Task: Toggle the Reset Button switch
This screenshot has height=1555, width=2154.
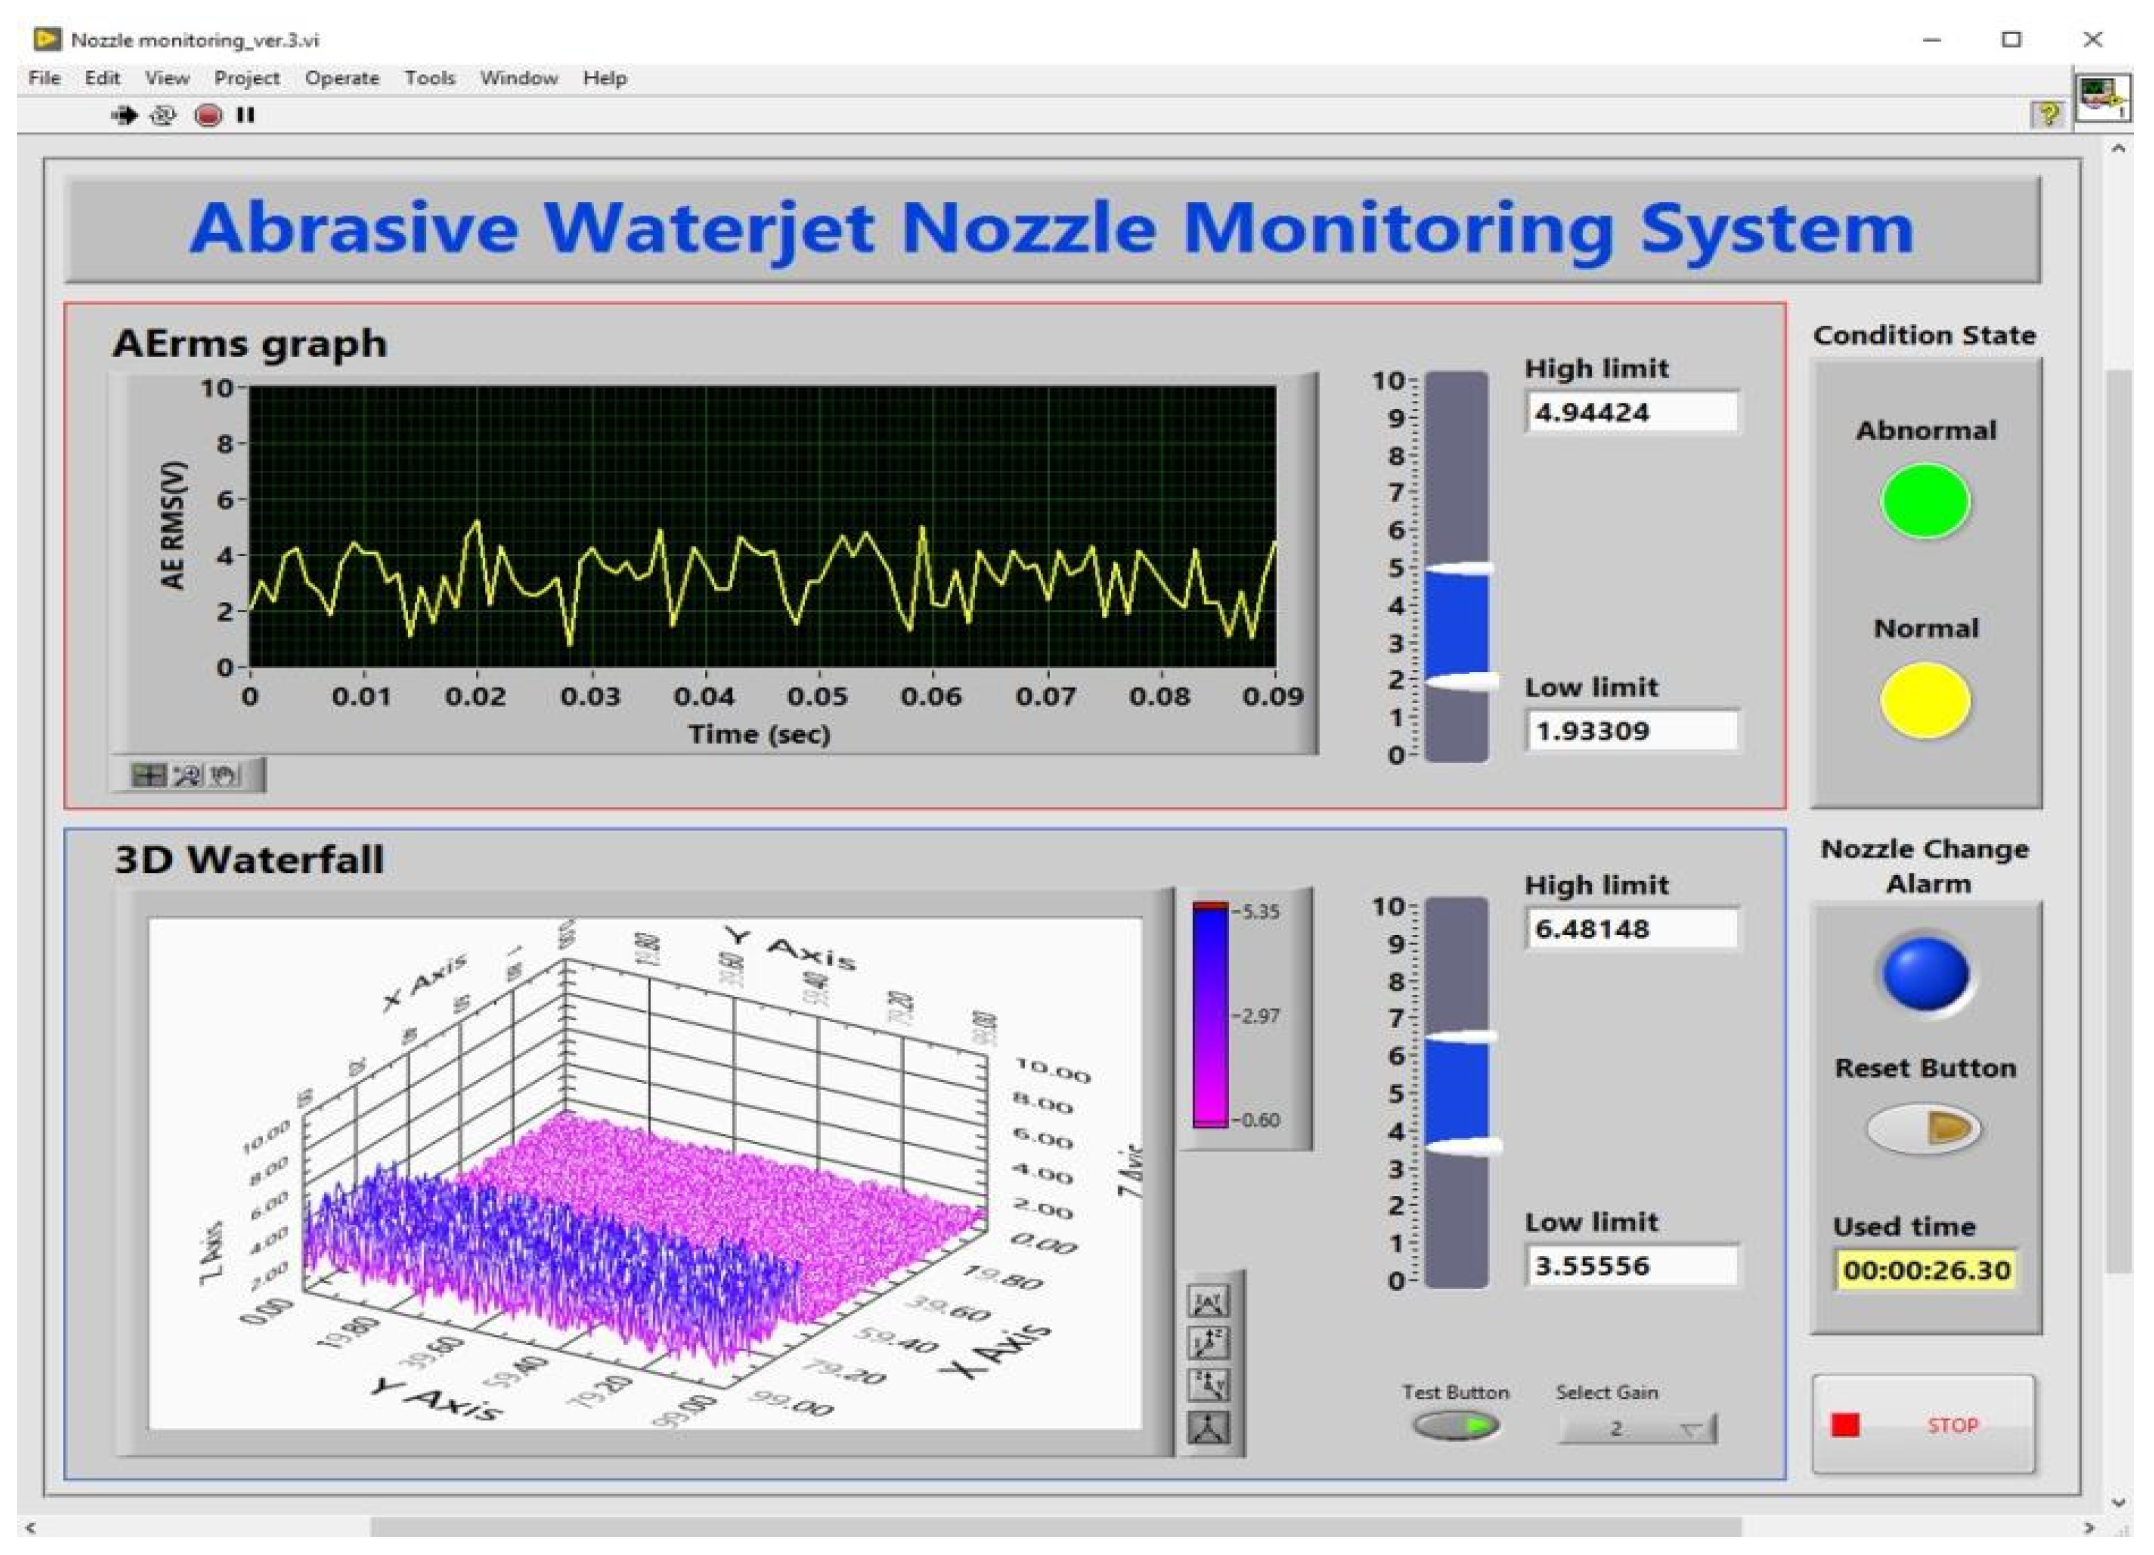Action: (x=1925, y=1129)
